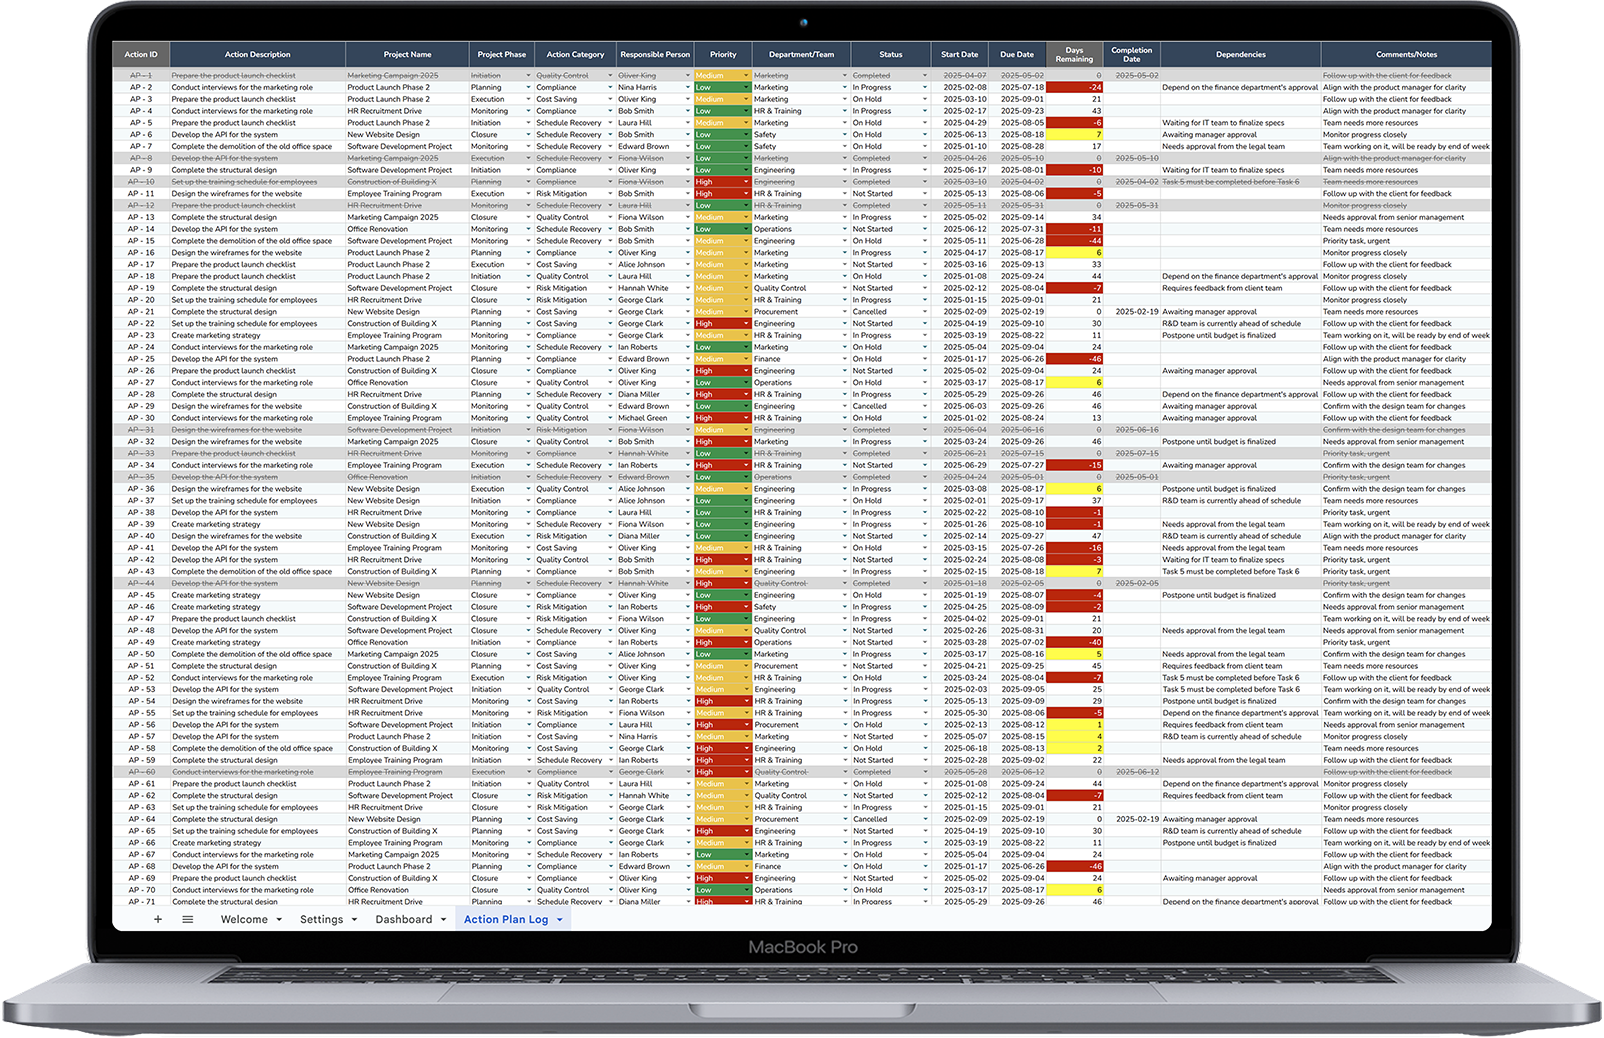The height and width of the screenshot is (1038, 1604).
Task: Select the Action Plan Log sheet tab
Action: pos(506,919)
